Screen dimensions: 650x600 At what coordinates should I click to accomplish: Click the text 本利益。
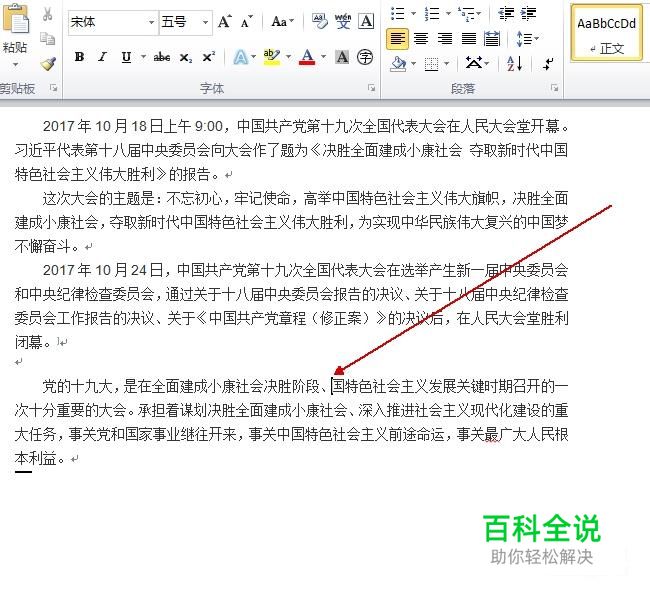[x=40, y=459]
